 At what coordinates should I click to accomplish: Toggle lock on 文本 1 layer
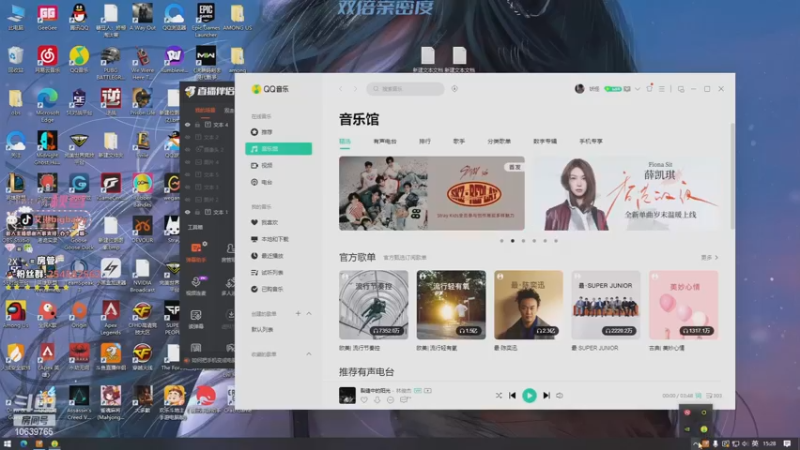pyautogui.click(x=197, y=212)
